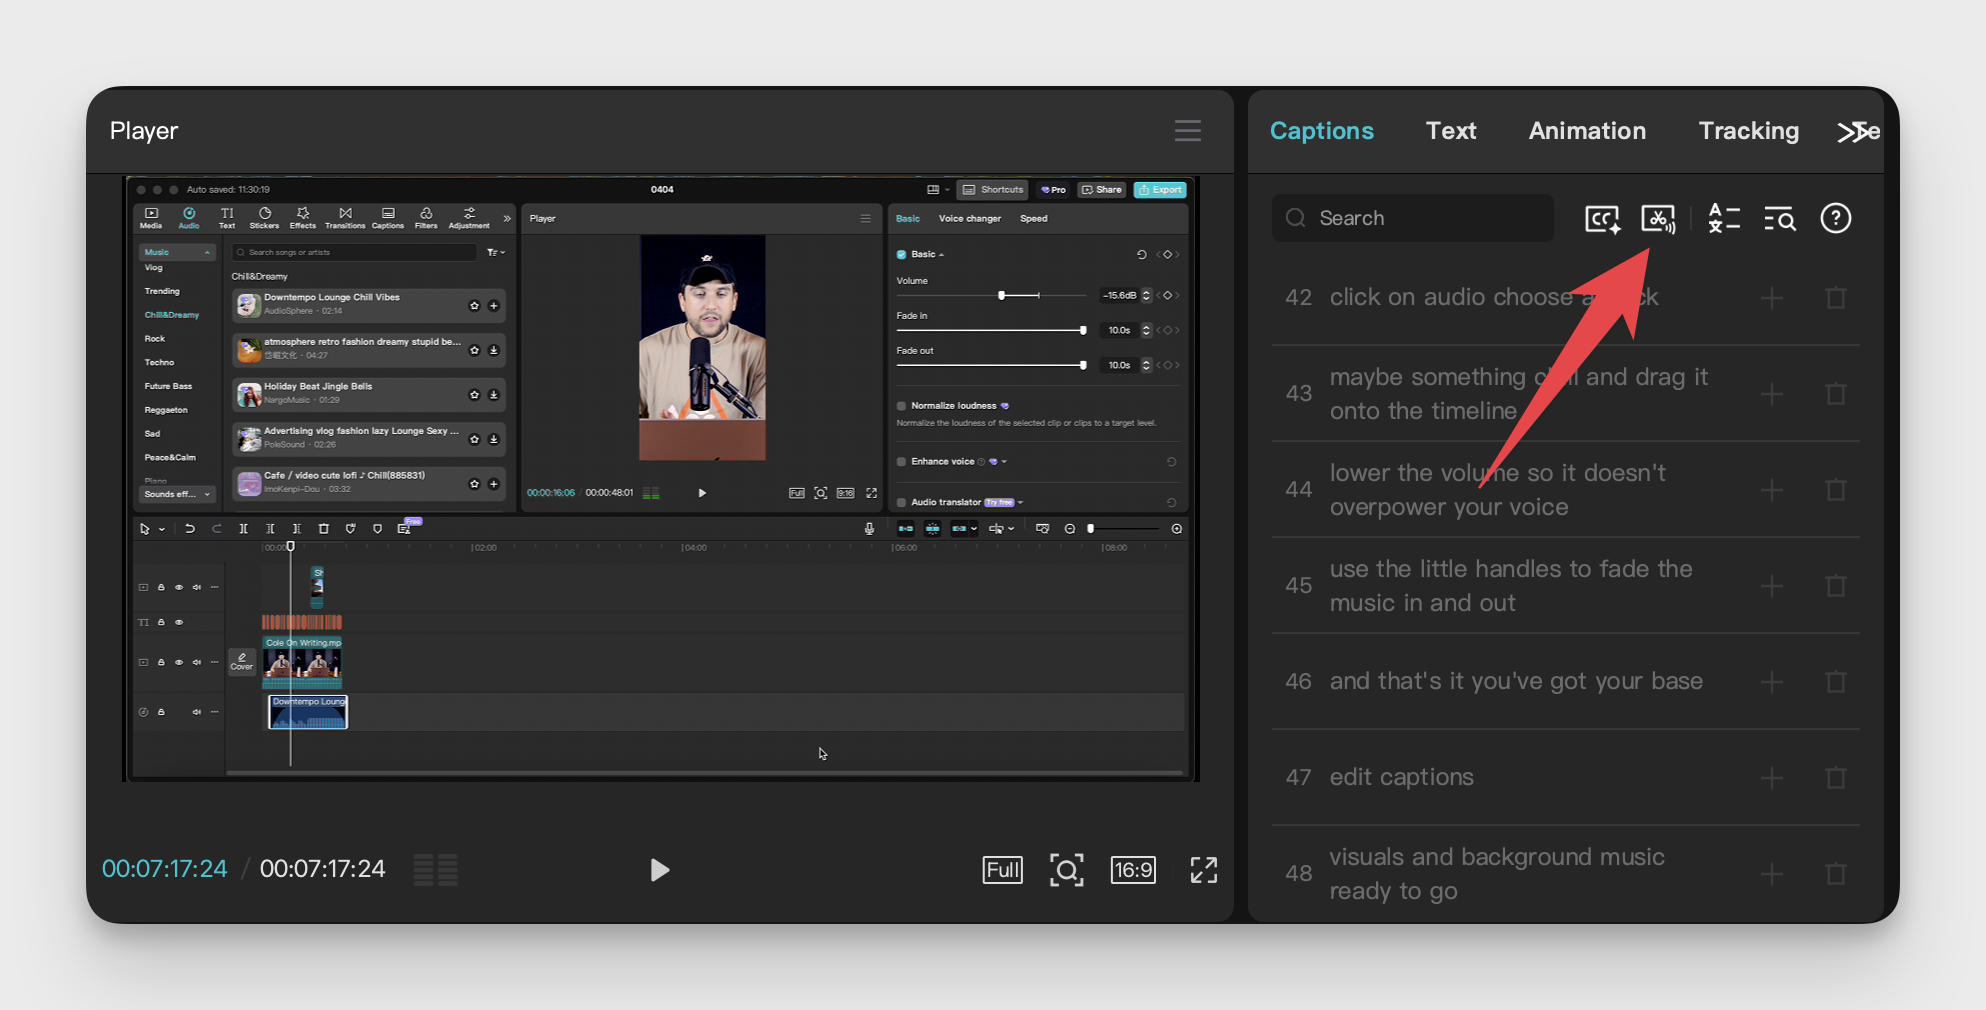Delete caption 43 using the trash icon
The height and width of the screenshot is (1010, 1986).
tap(1836, 394)
